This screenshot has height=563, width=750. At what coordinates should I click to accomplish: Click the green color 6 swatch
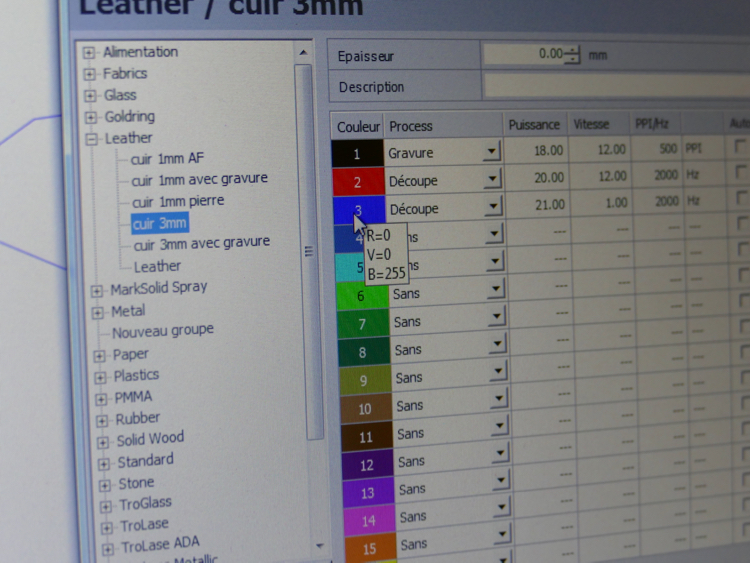point(362,296)
